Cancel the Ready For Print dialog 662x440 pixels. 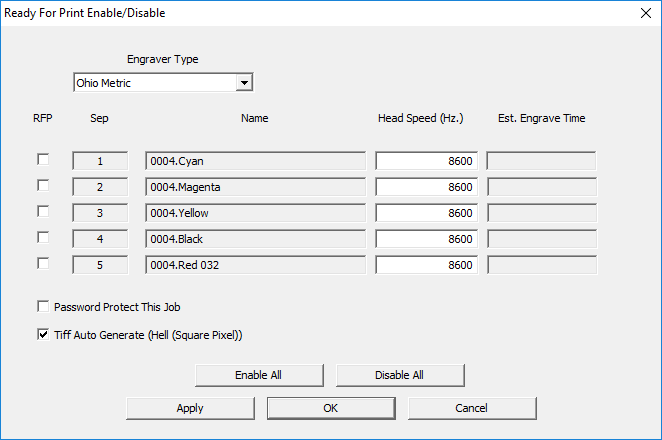[x=471, y=408]
